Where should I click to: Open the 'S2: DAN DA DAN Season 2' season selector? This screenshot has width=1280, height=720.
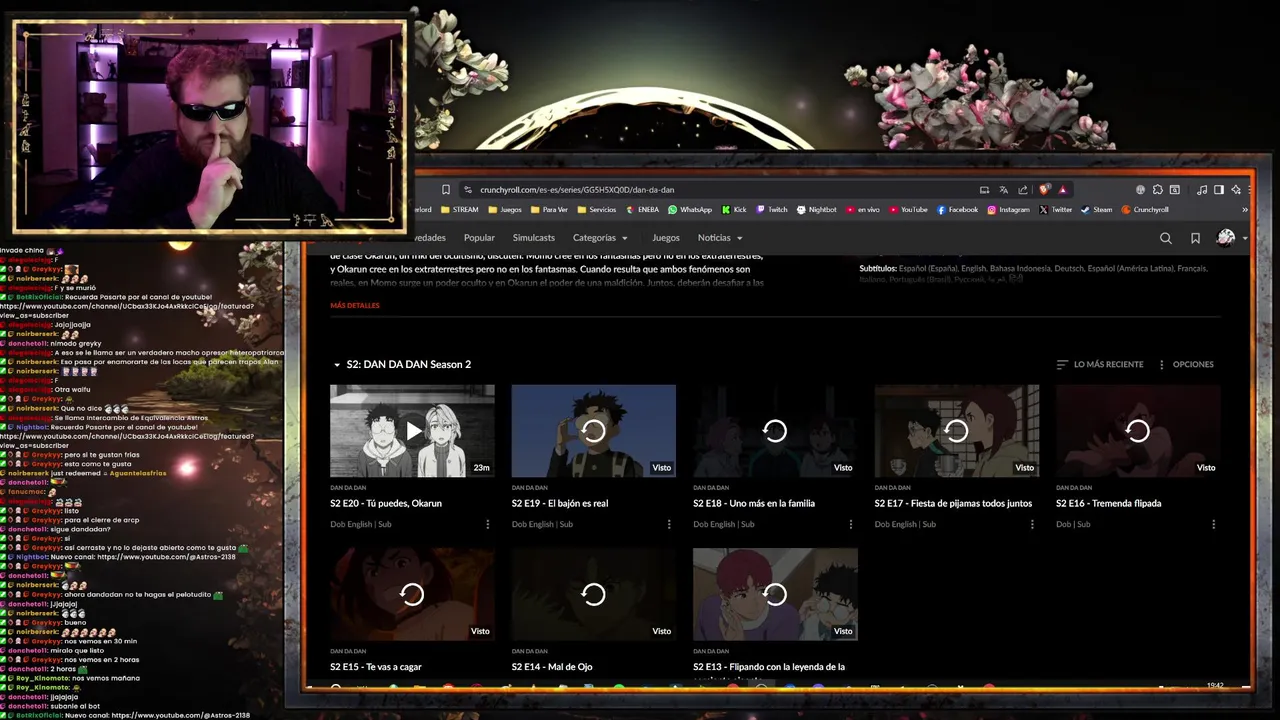[x=402, y=364]
